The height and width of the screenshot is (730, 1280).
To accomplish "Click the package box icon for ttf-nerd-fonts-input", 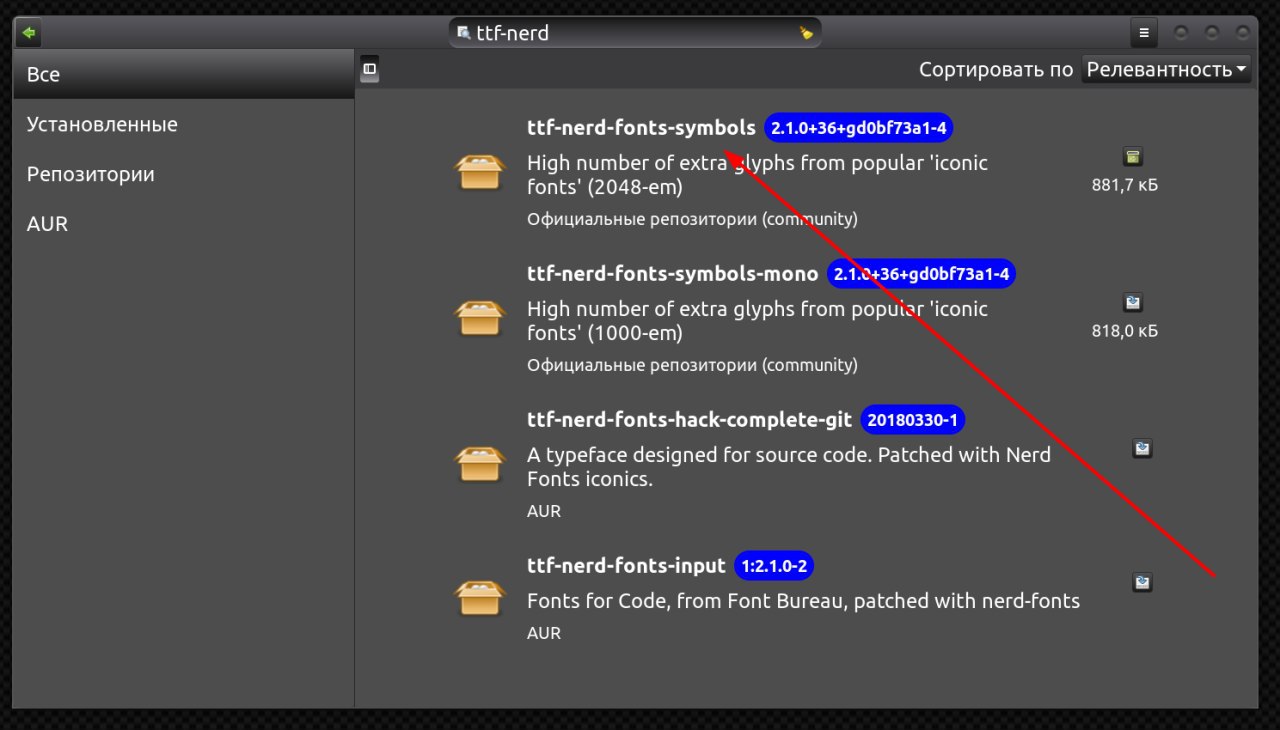I will click(481, 599).
